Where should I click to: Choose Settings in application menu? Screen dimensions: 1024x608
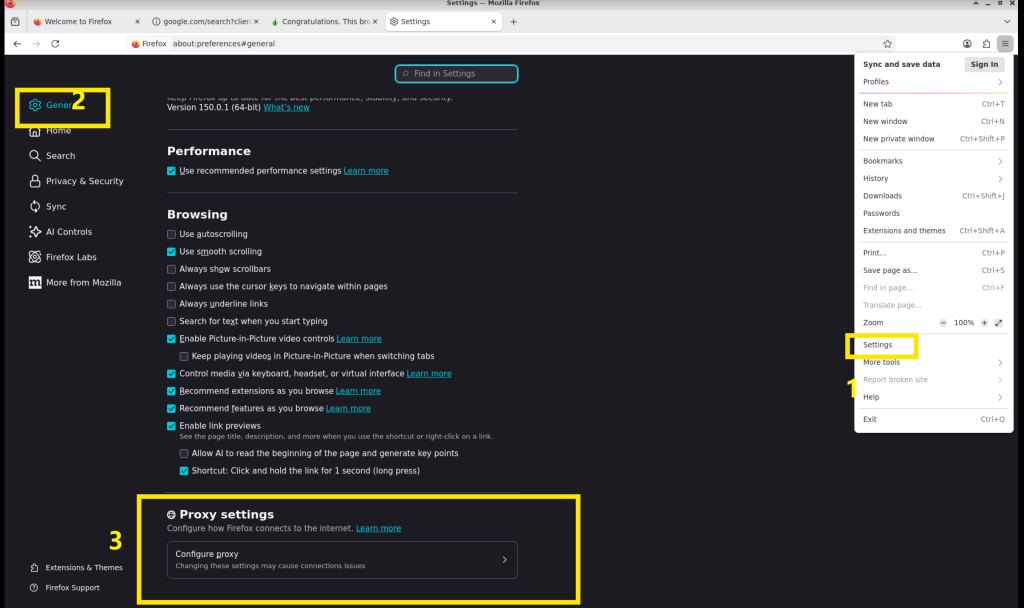coord(933,345)
